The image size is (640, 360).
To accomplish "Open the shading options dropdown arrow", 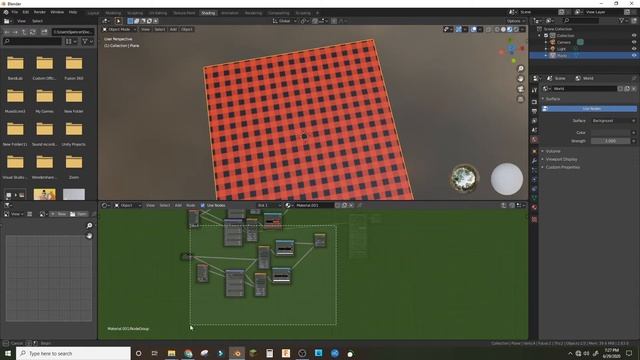I will coord(522,29).
